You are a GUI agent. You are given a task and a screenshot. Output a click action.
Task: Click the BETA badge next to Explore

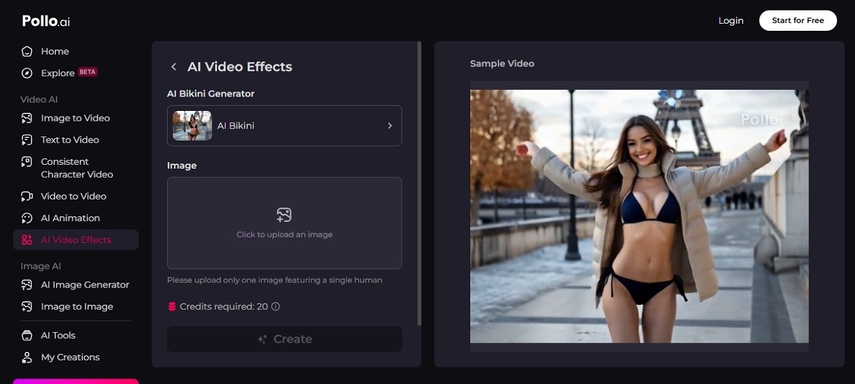[x=88, y=72]
